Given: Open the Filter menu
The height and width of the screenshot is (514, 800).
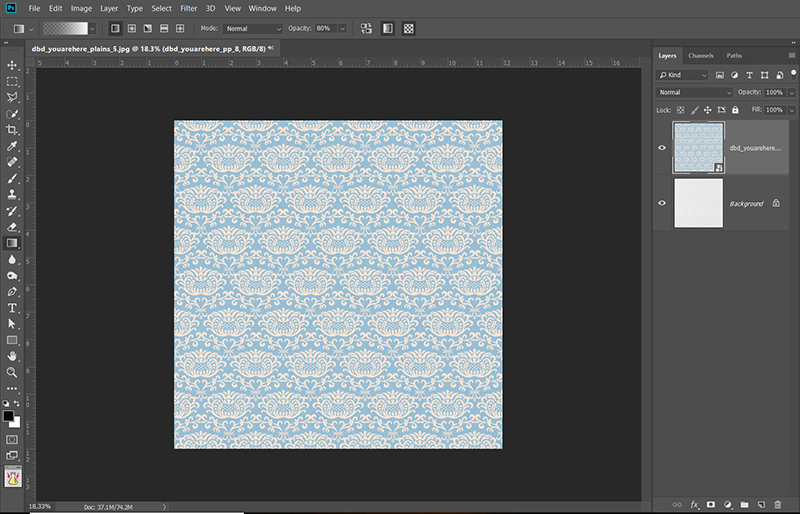Looking at the screenshot, I should pyautogui.click(x=188, y=8).
